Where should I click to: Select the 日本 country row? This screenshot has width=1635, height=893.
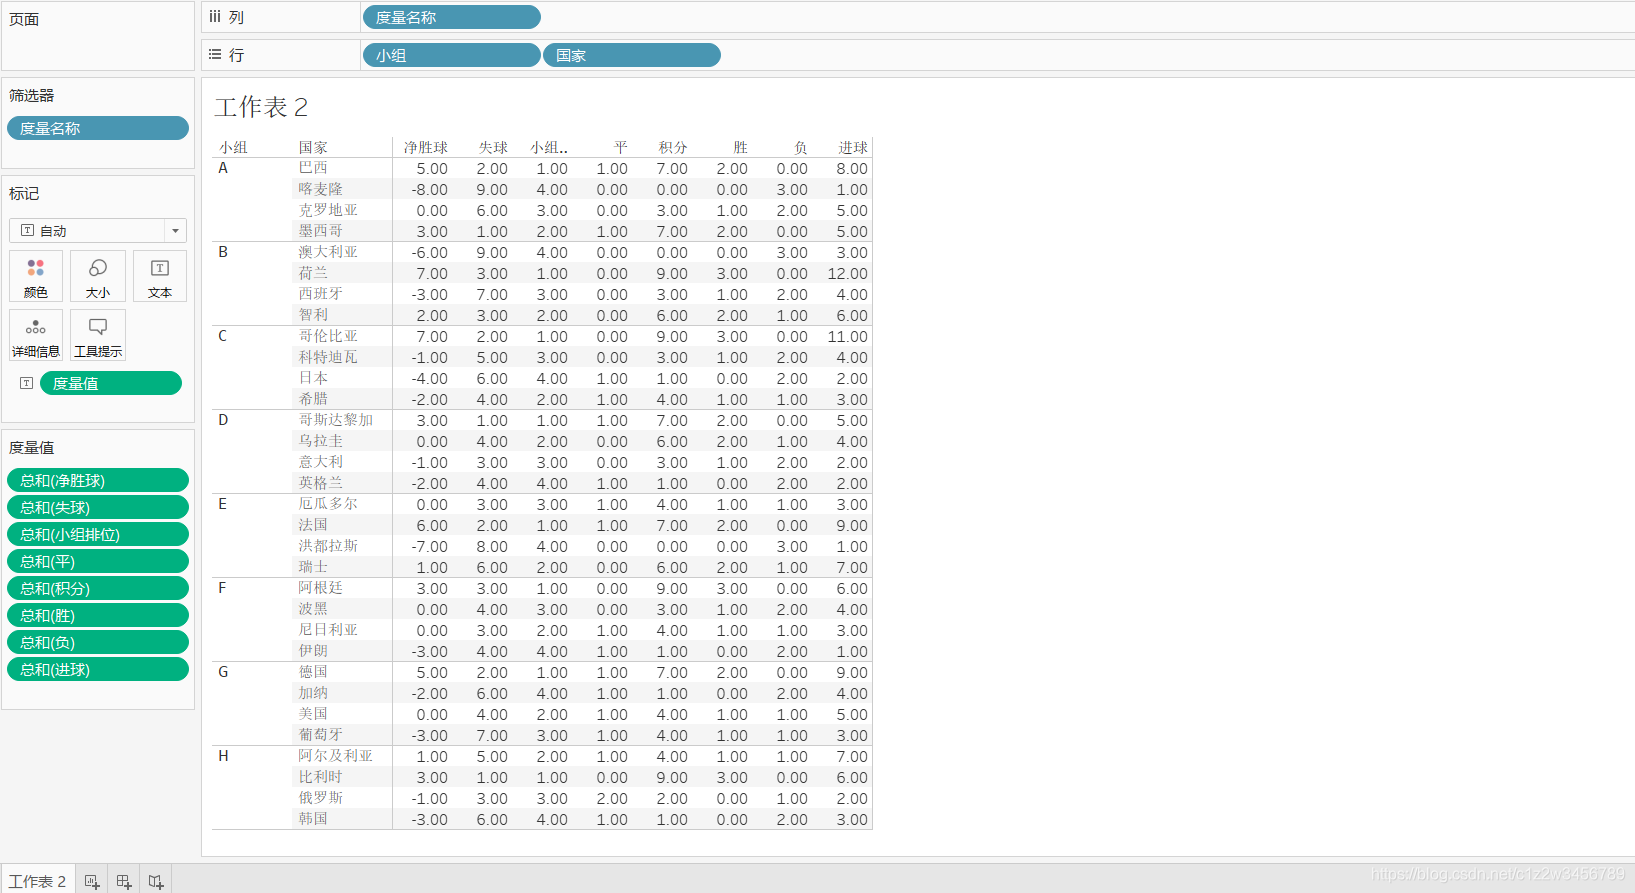313,378
